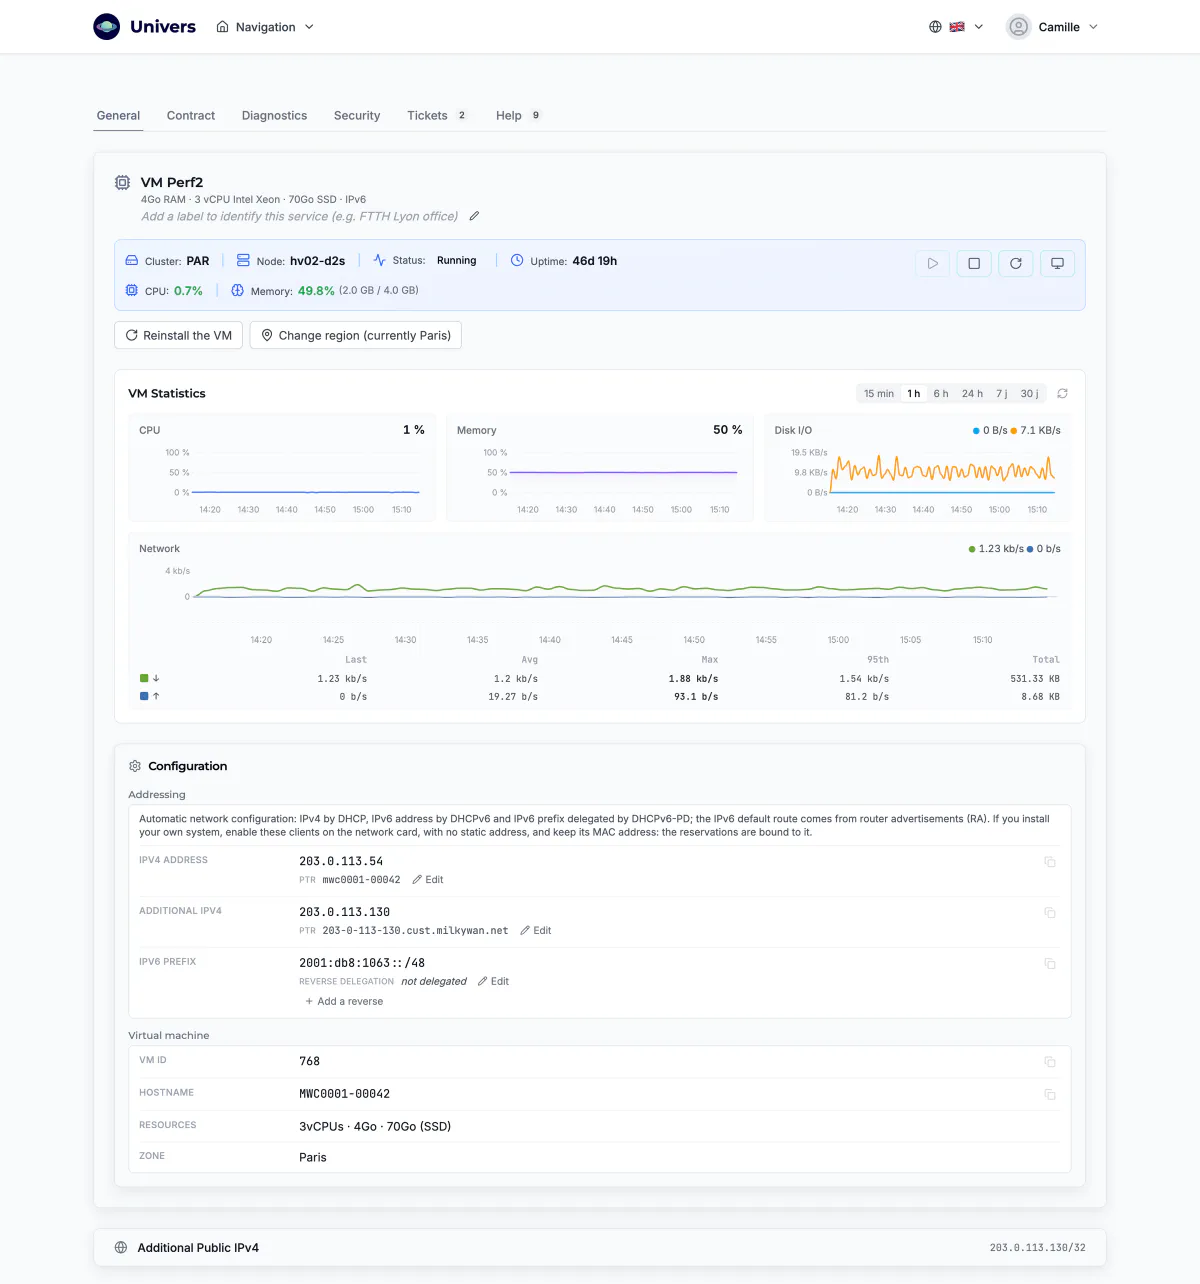Select the 6 h statistics range
Screen dimensions: 1200x1284
point(941,394)
